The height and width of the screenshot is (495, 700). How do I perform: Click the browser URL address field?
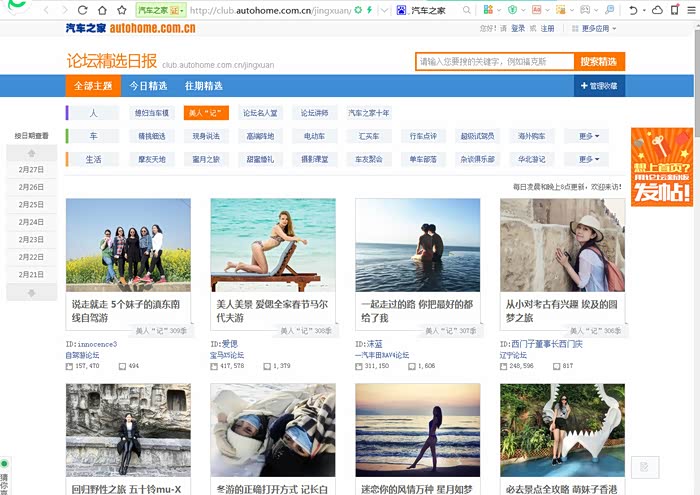(x=270, y=10)
